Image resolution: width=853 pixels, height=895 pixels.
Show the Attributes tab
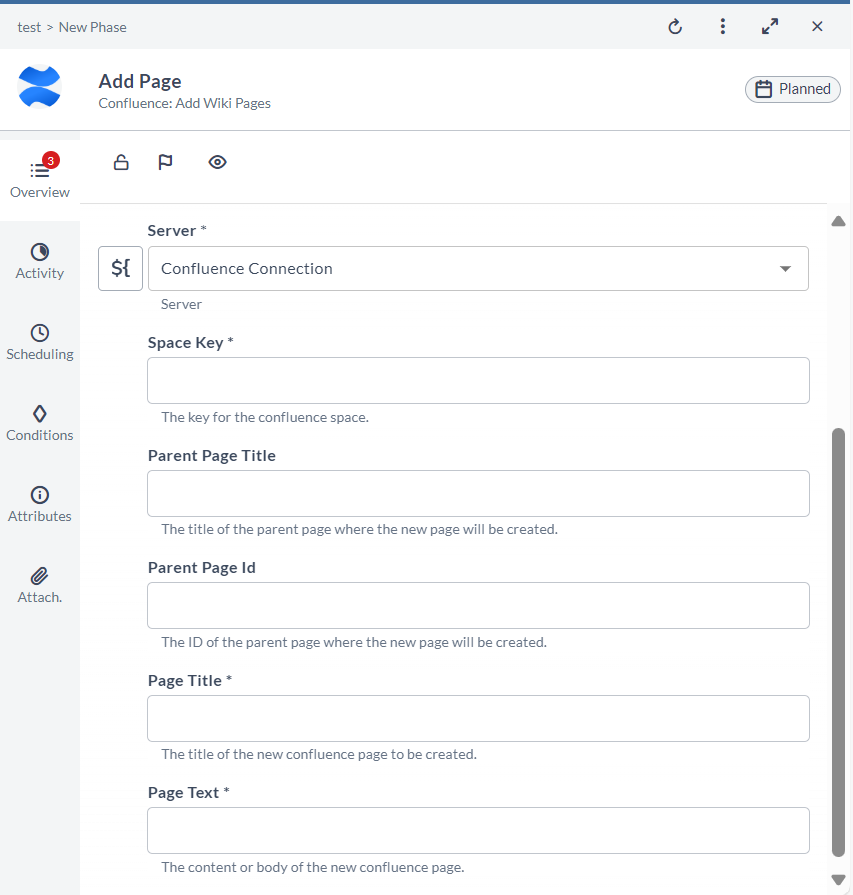point(40,505)
